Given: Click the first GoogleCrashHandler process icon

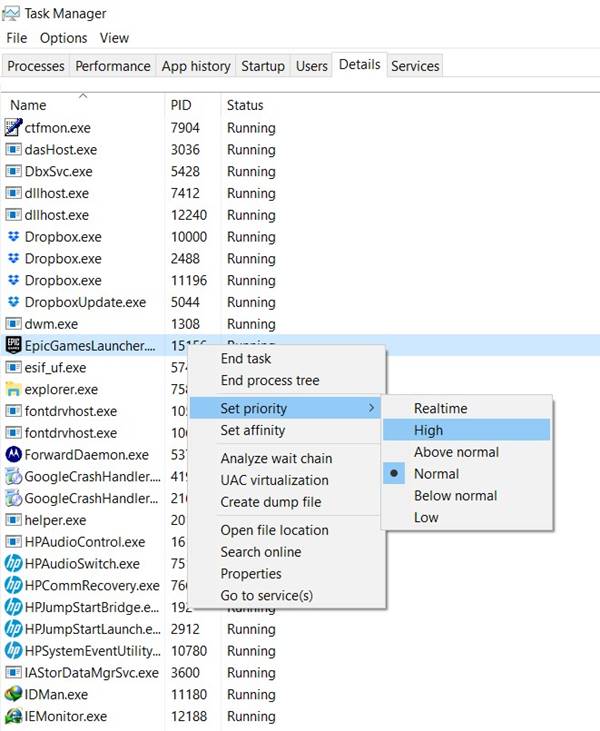Looking at the screenshot, I should (14, 476).
